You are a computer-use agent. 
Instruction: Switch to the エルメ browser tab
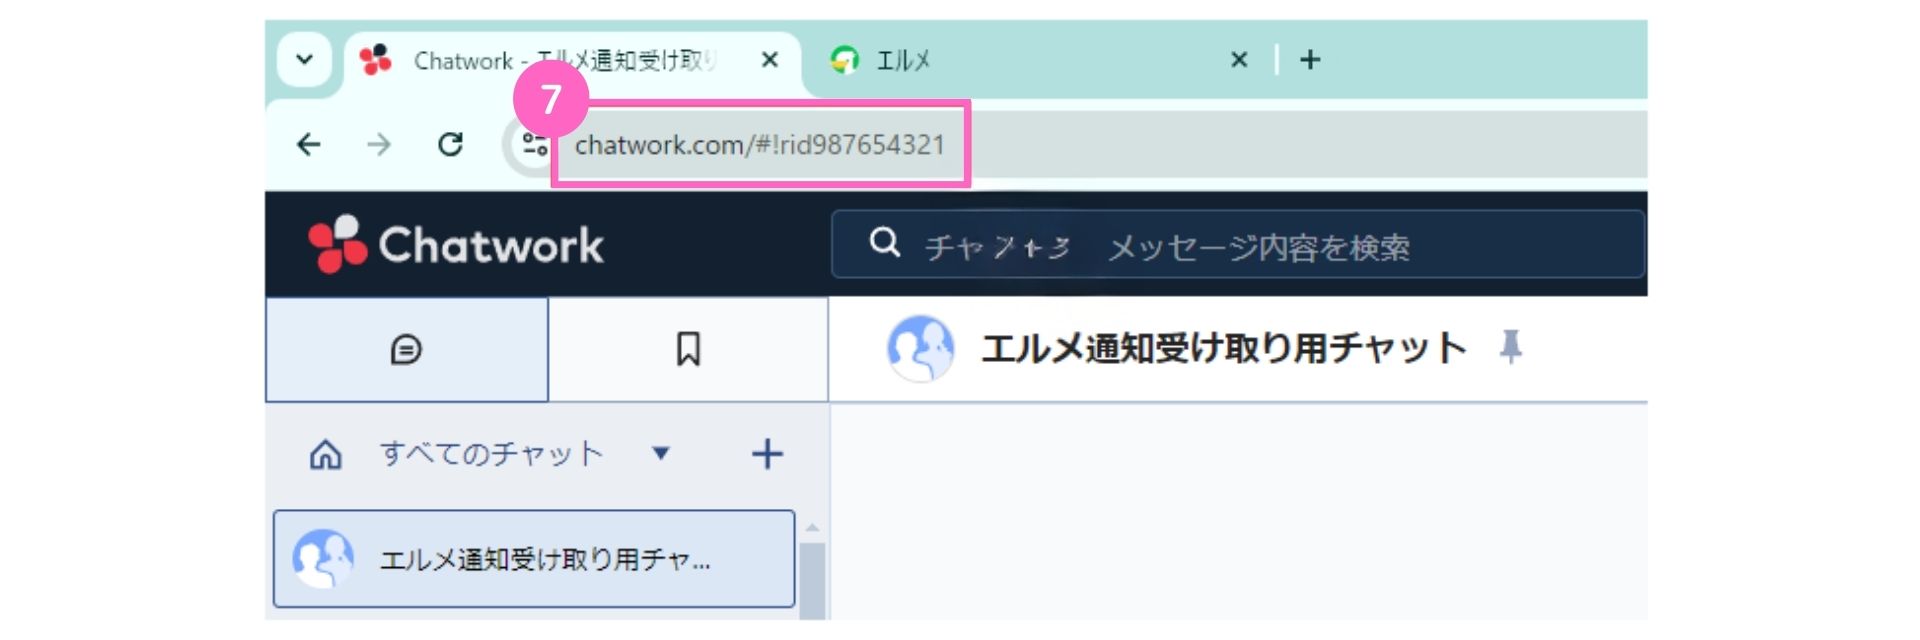pyautogui.click(x=1040, y=60)
